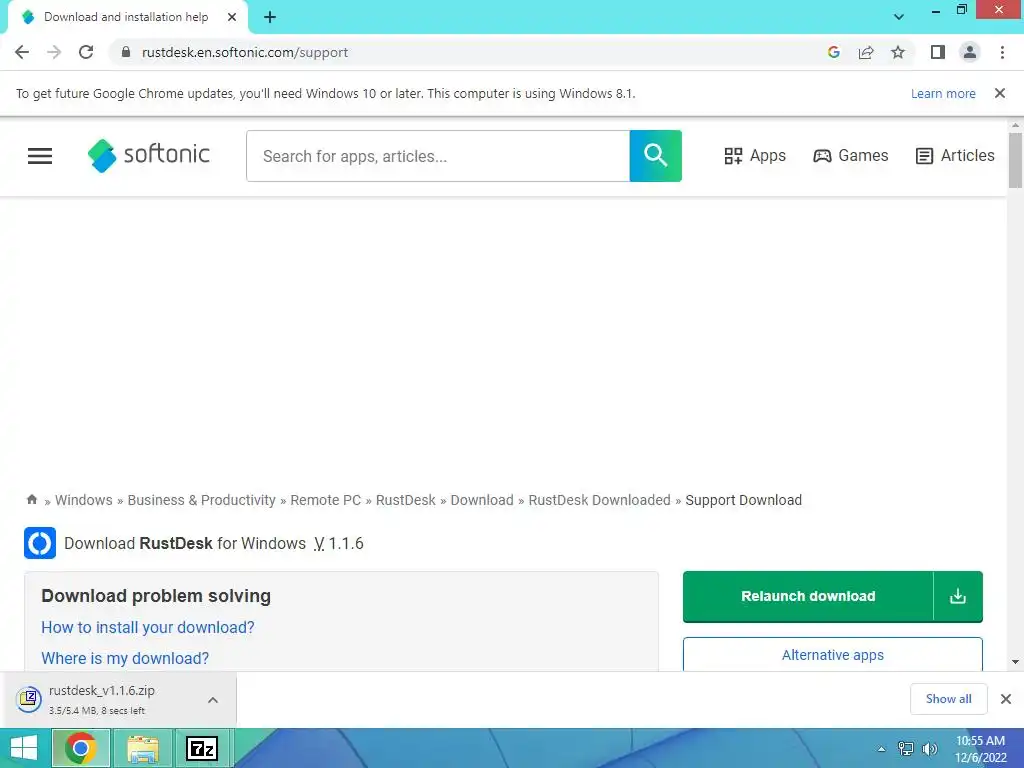This screenshot has width=1024, height=768.
Task: Close the Download and installation help tab
Action: click(232, 17)
